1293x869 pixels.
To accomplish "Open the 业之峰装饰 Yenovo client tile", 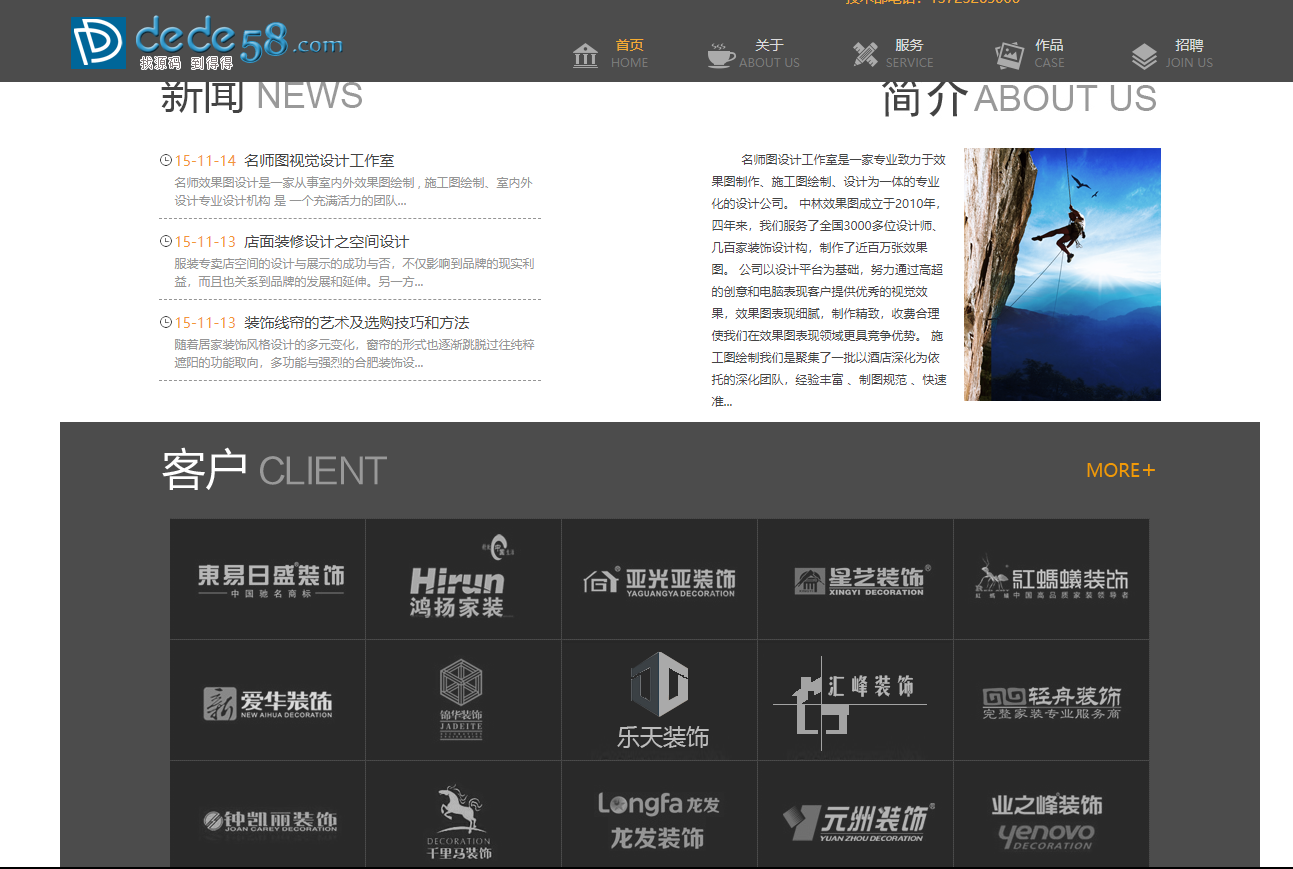I will 1048,820.
